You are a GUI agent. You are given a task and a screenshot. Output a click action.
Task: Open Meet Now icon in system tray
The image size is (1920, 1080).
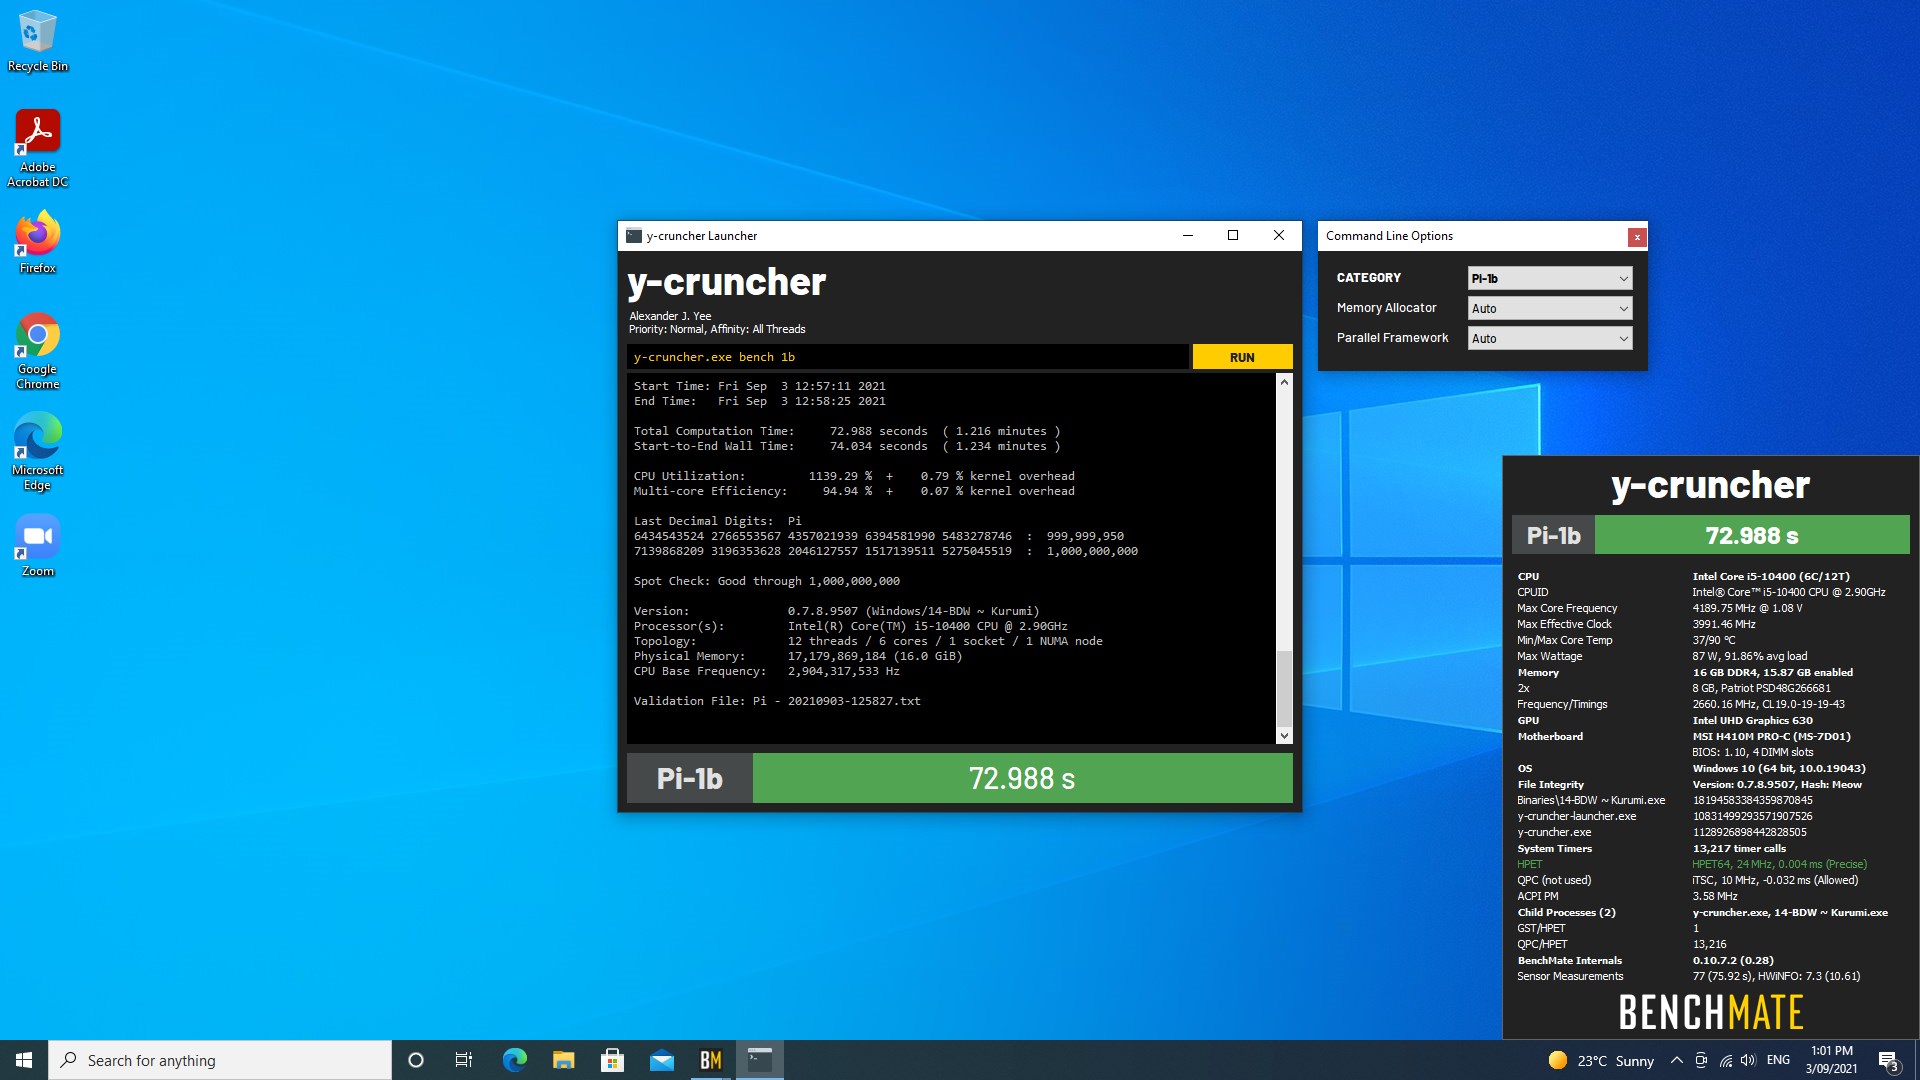click(x=1701, y=1060)
